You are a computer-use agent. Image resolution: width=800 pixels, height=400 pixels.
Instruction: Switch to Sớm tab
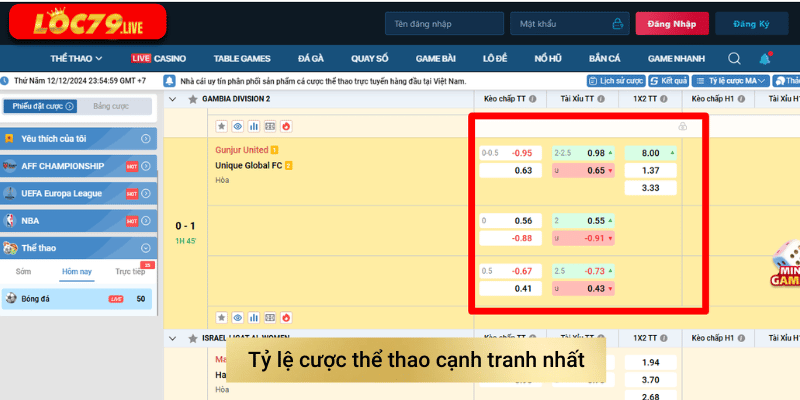pos(23,271)
